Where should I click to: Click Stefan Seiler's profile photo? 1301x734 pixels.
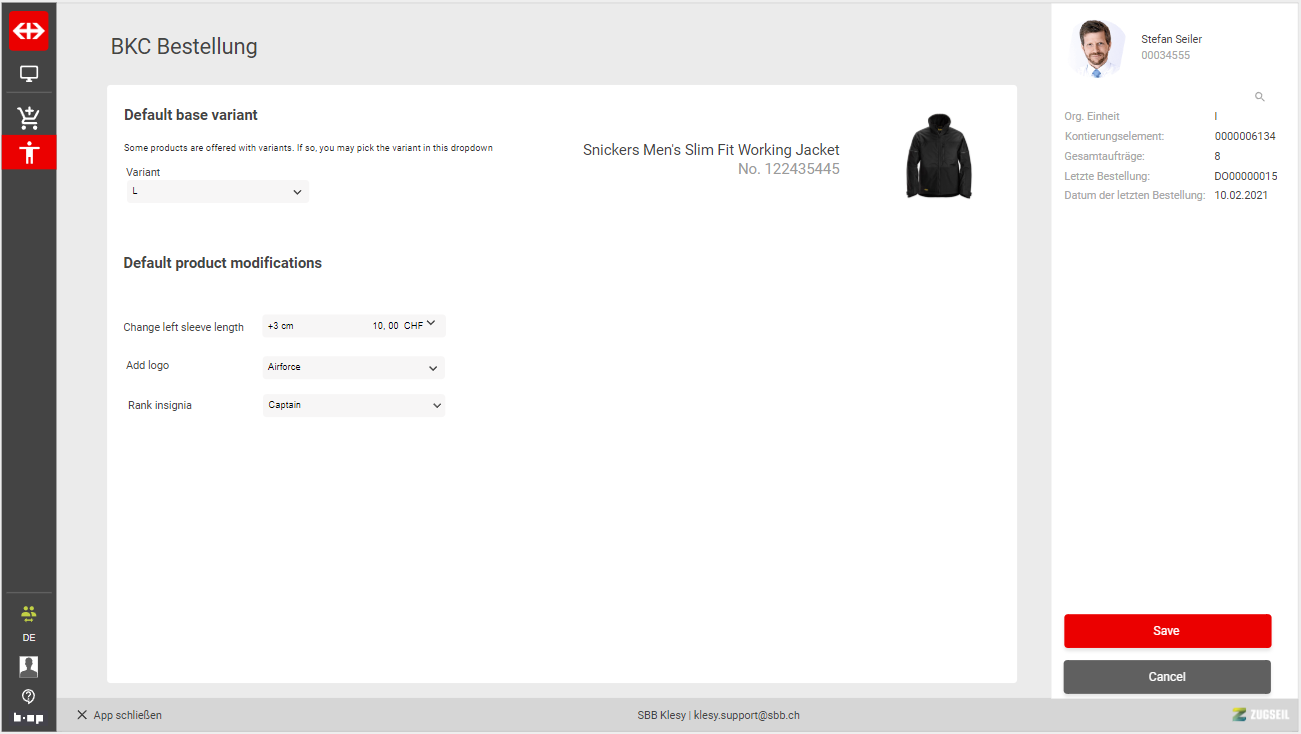pyautogui.click(x=1096, y=48)
